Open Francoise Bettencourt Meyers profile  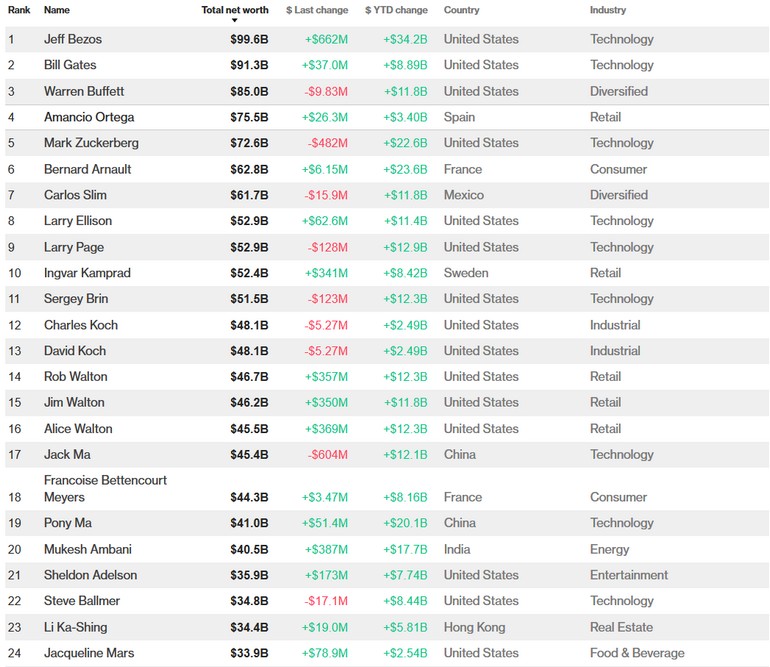coord(105,488)
